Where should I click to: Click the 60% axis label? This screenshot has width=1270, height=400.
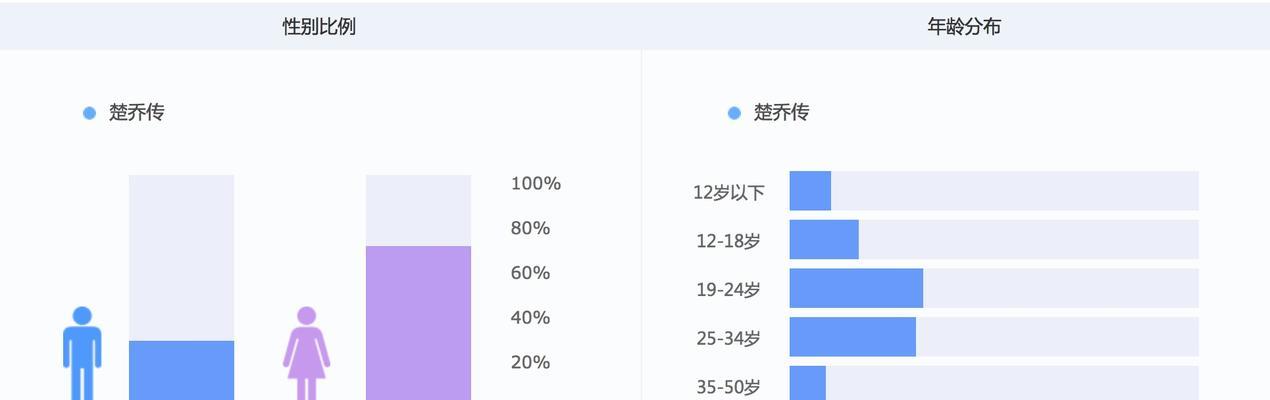tap(531, 273)
